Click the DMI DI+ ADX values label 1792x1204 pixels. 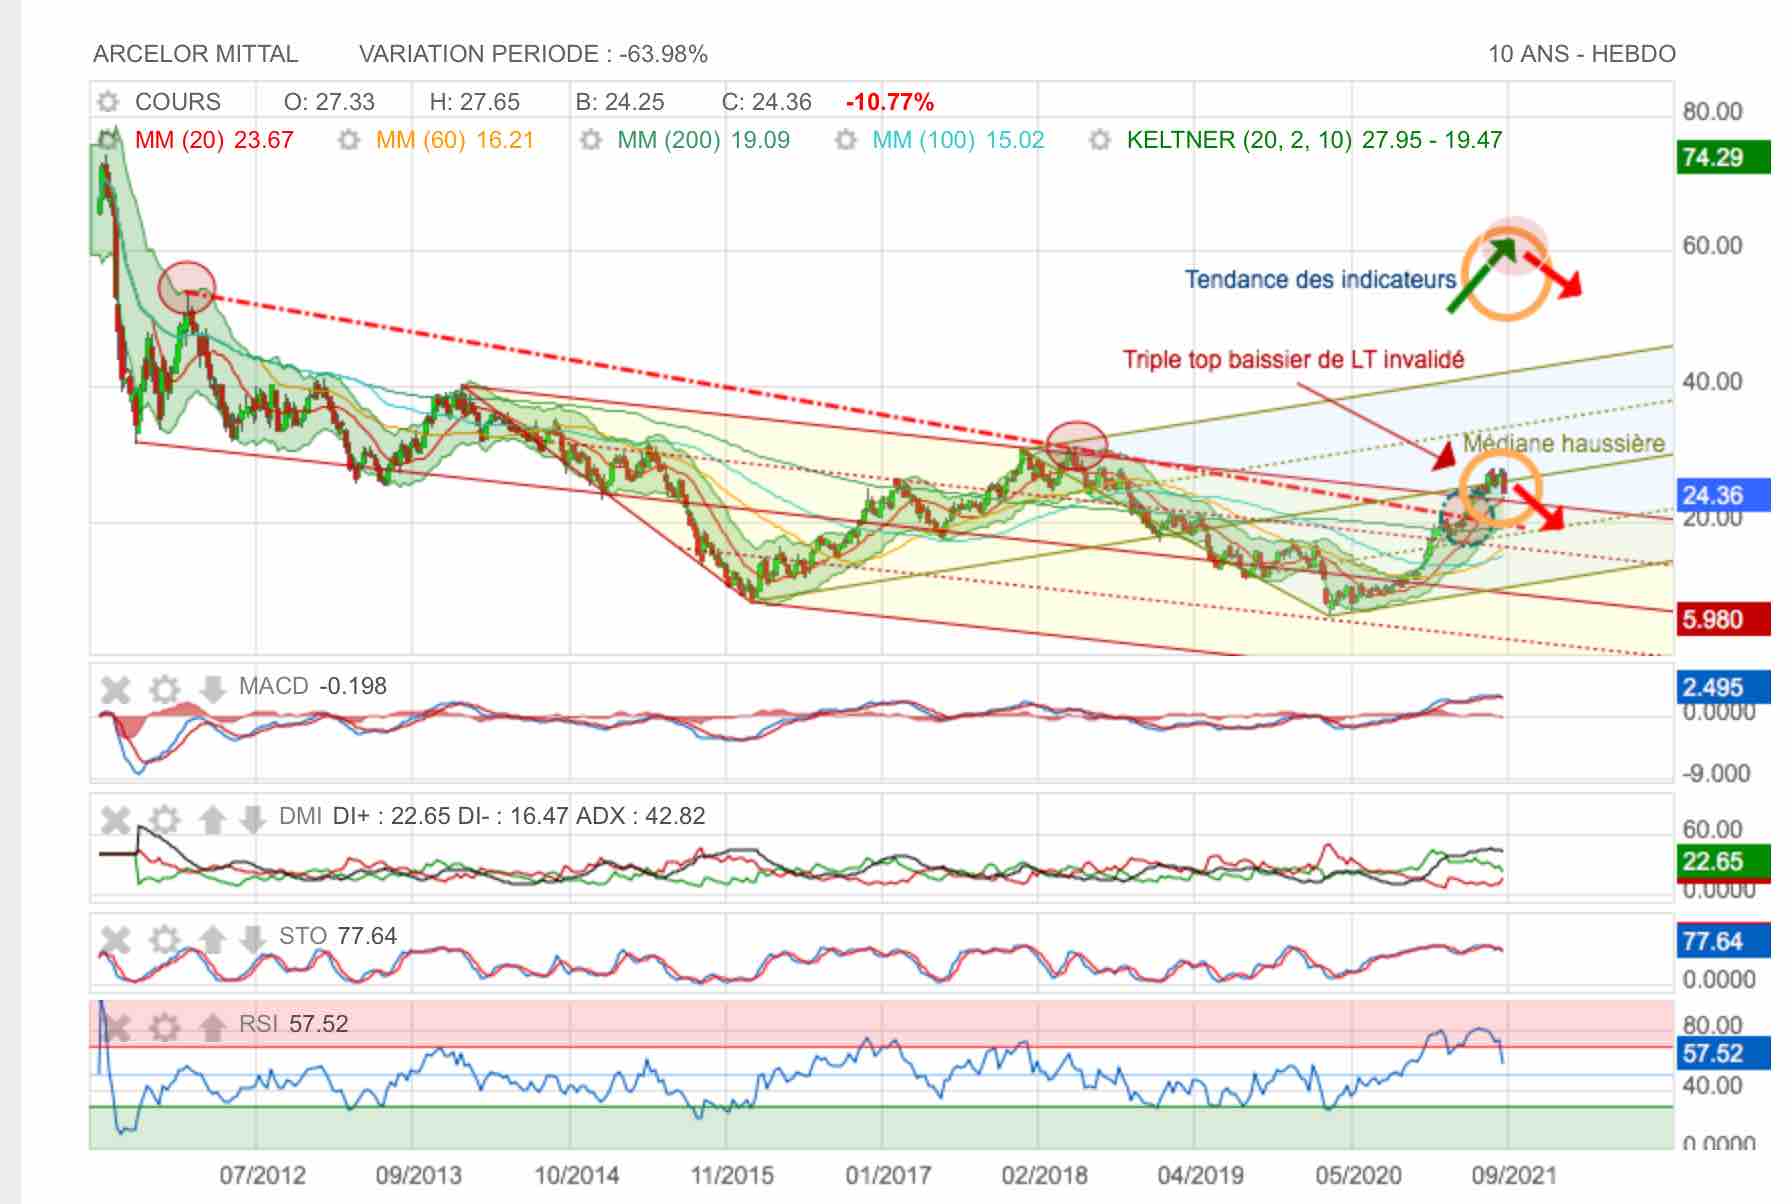[x=492, y=816]
